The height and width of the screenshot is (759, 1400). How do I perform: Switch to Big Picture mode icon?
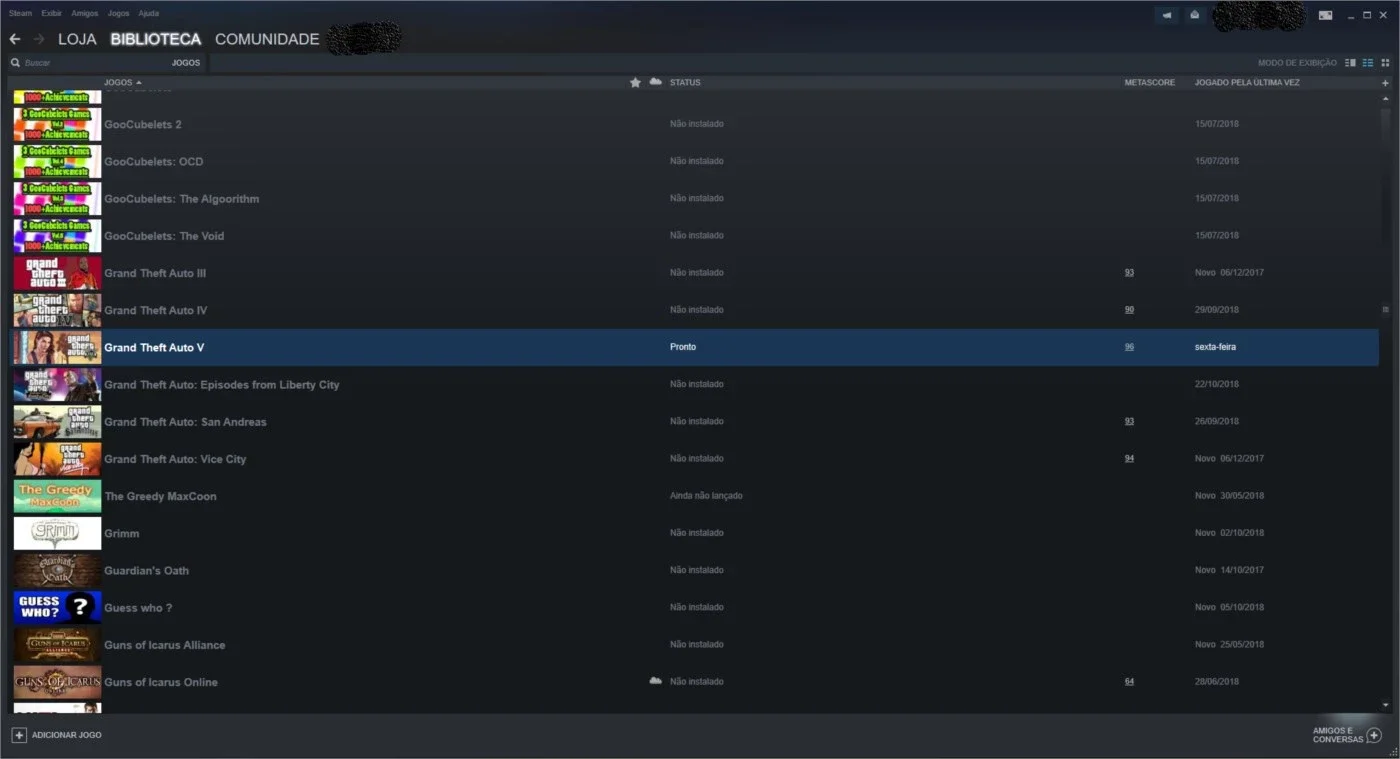click(1325, 15)
